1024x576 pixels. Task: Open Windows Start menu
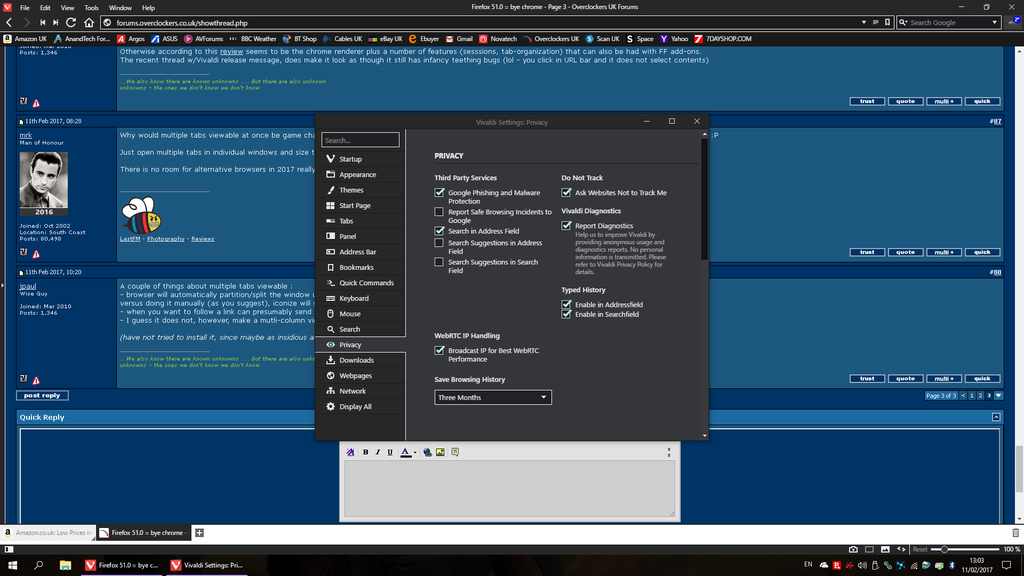click(x=12, y=565)
